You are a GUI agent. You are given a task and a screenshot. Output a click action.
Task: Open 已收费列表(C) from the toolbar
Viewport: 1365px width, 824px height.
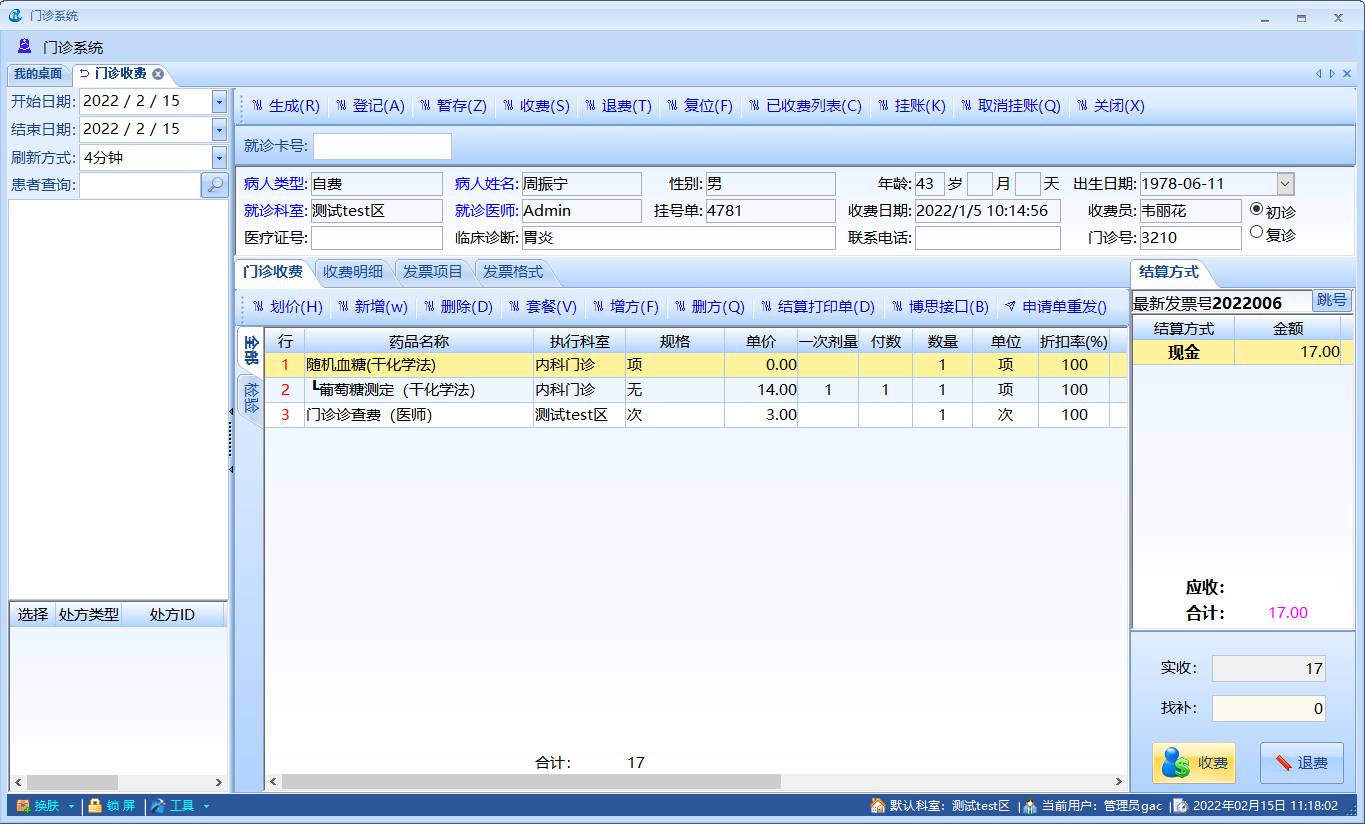804,106
